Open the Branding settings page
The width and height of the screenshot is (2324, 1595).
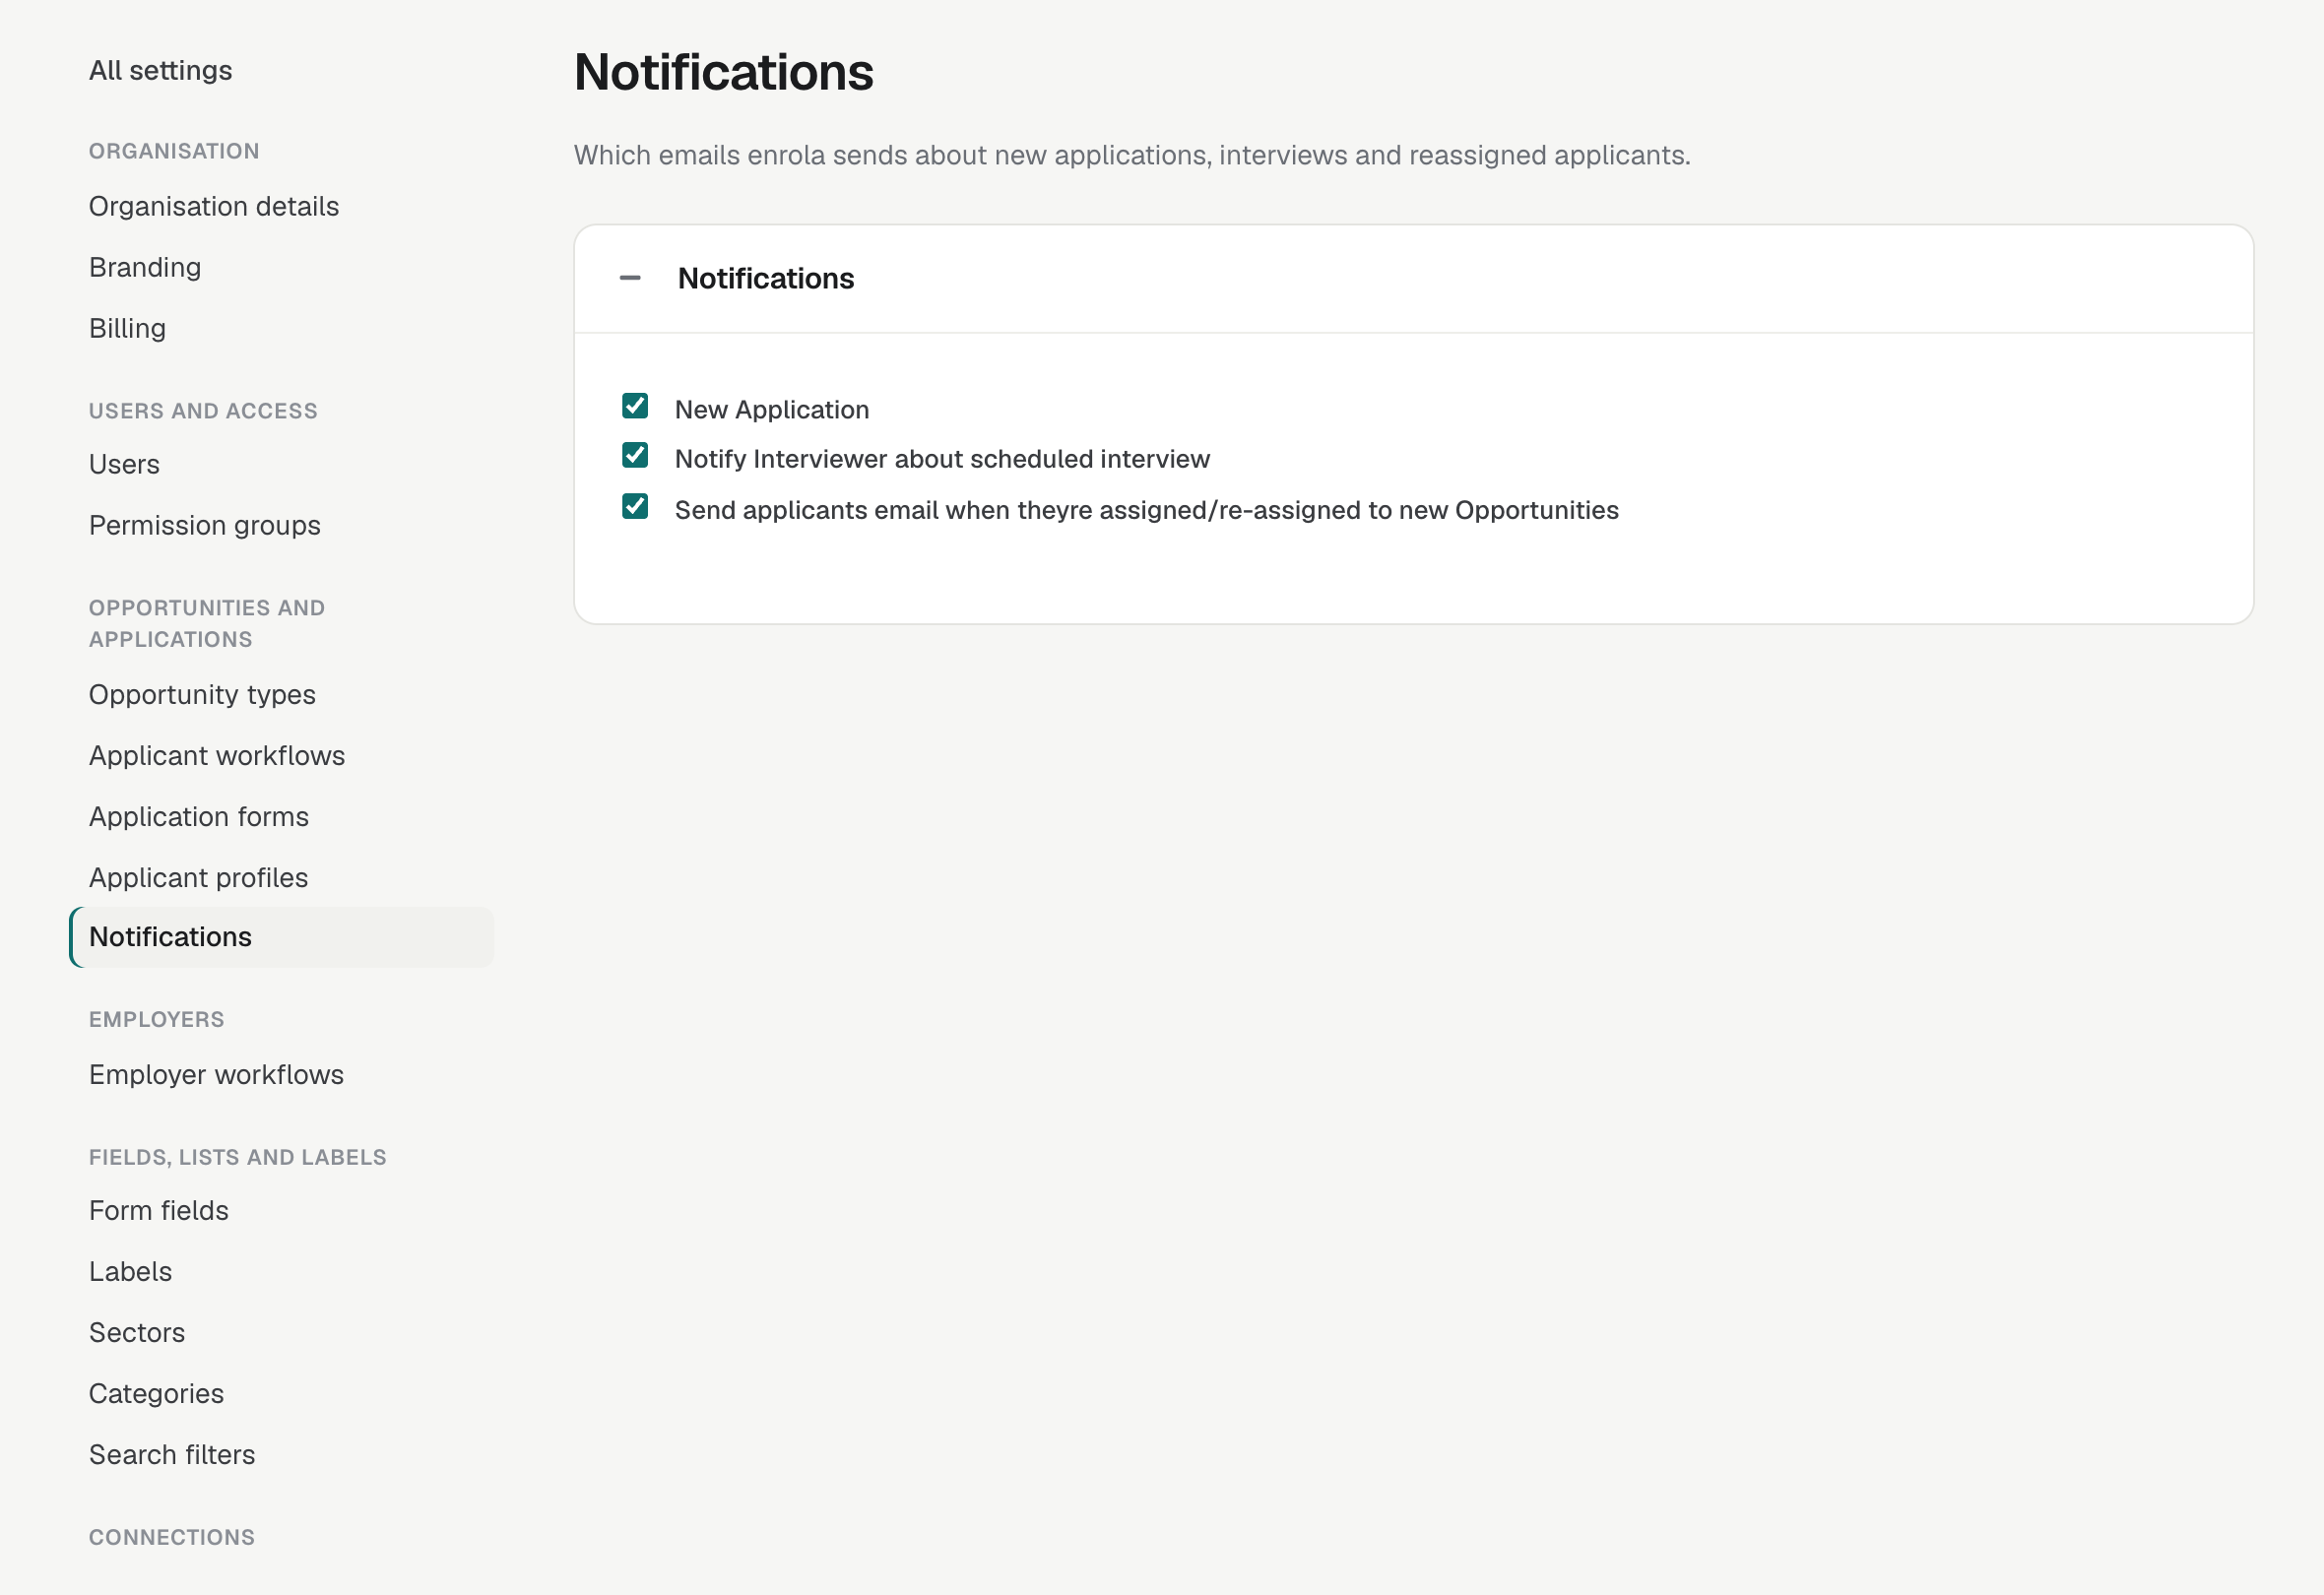[145, 268]
